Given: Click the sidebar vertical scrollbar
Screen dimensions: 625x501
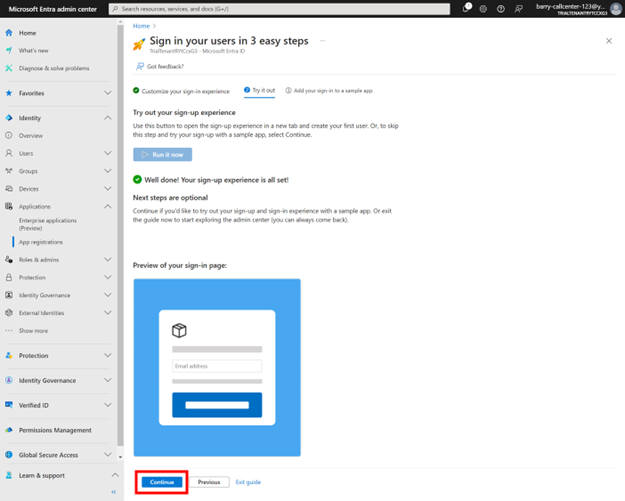Looking at the screenshot, I should click(120, 235).
